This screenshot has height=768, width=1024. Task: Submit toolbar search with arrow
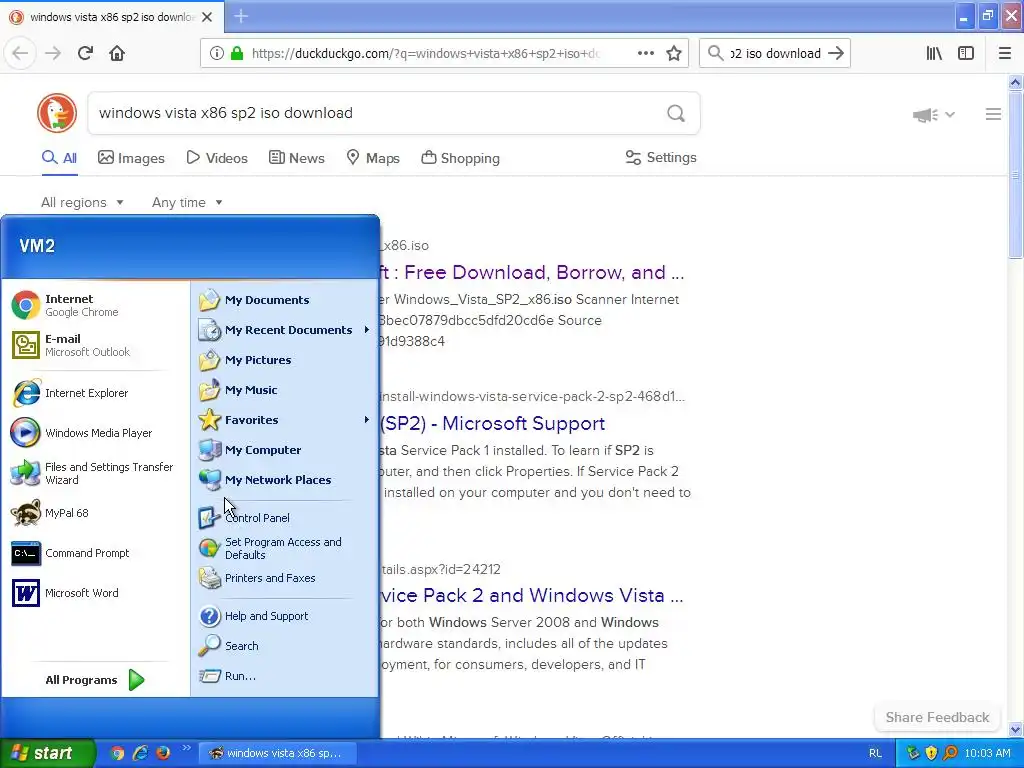(836, 53)
